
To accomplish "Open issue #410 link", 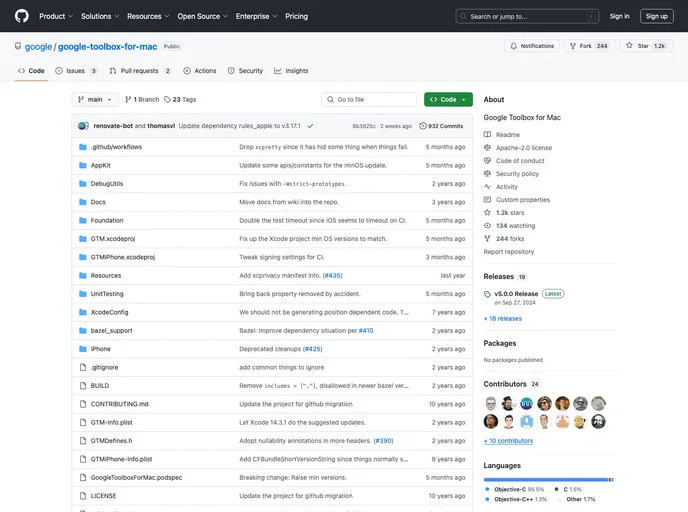I will point(366,331).
